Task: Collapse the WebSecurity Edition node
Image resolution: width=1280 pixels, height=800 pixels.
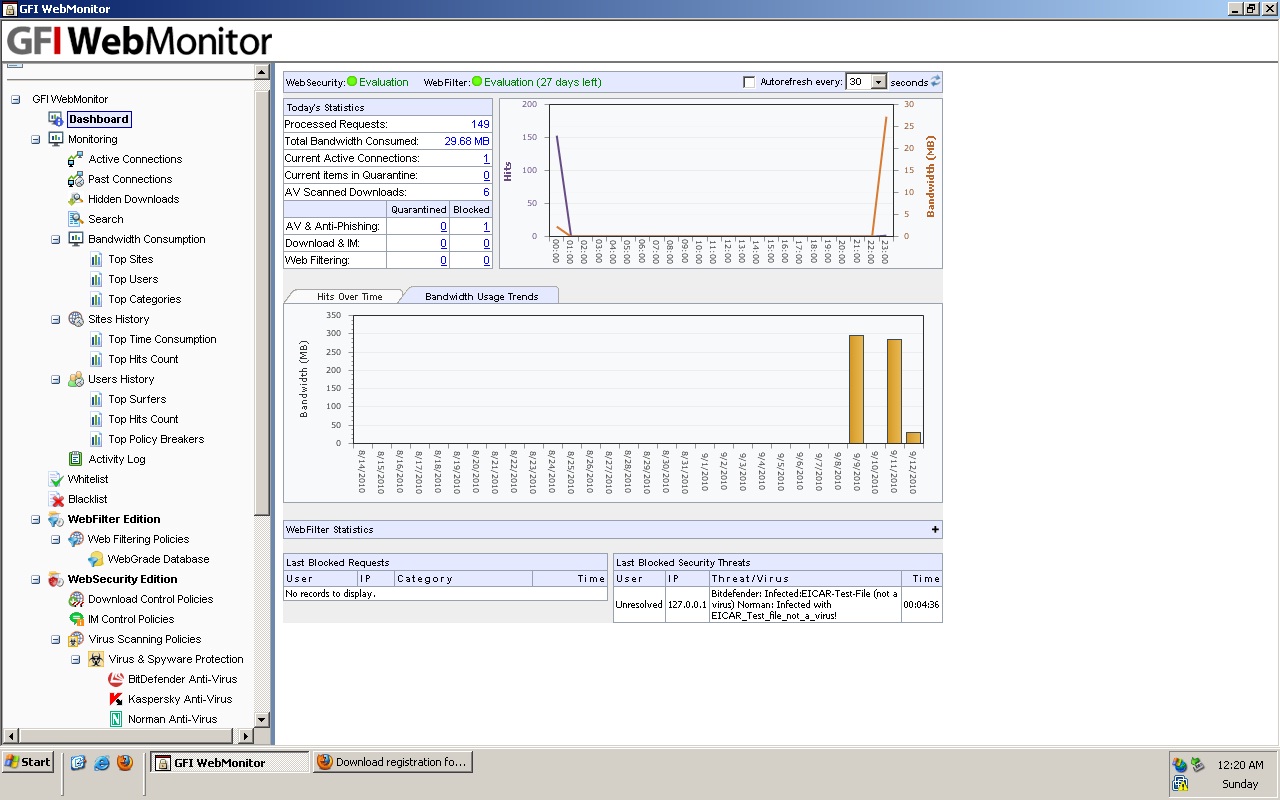Action: (36, 579)
